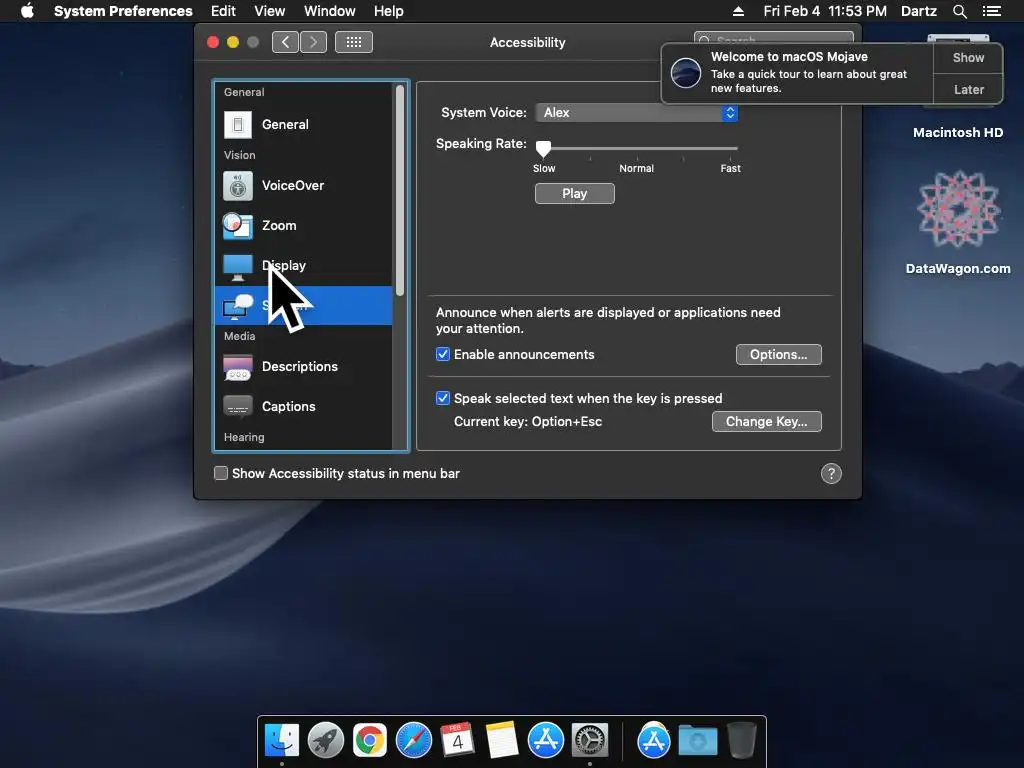
Task: Select the Macintosh HD desktop label
Action: point(958,133)
